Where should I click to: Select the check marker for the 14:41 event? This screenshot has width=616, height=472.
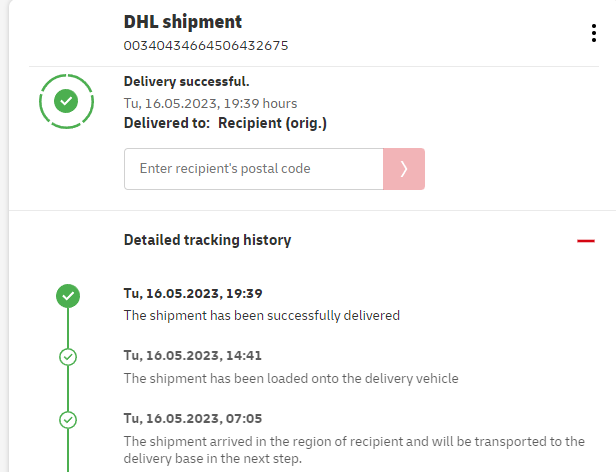[68, 356]
